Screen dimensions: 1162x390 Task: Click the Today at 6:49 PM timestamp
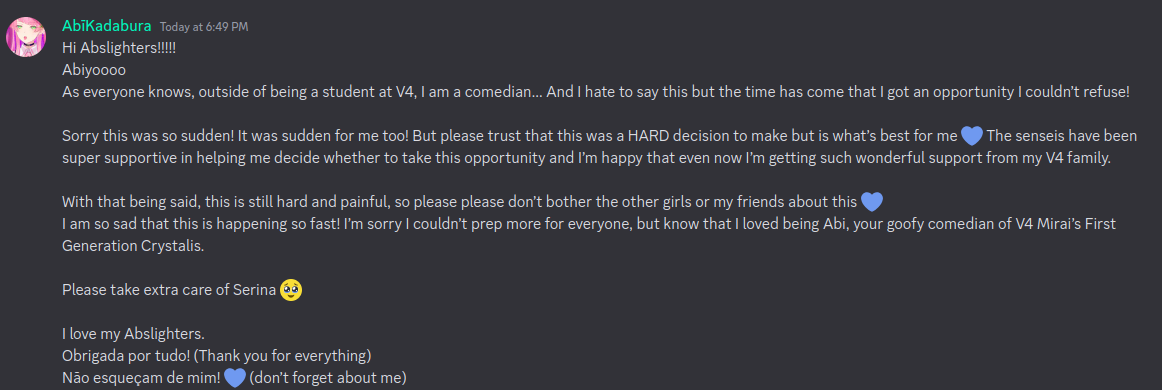click(x=204, y=27)
